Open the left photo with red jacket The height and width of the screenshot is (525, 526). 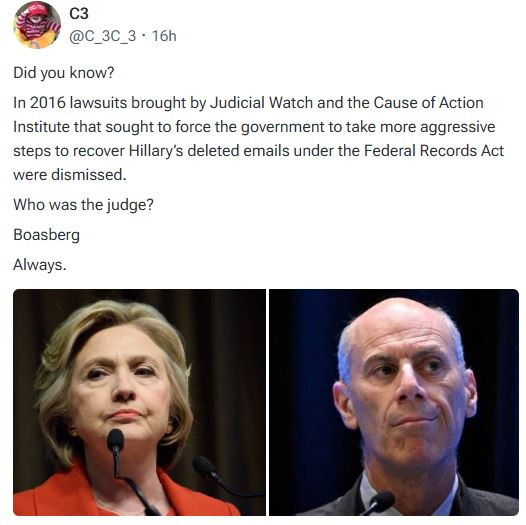point(139,402)
